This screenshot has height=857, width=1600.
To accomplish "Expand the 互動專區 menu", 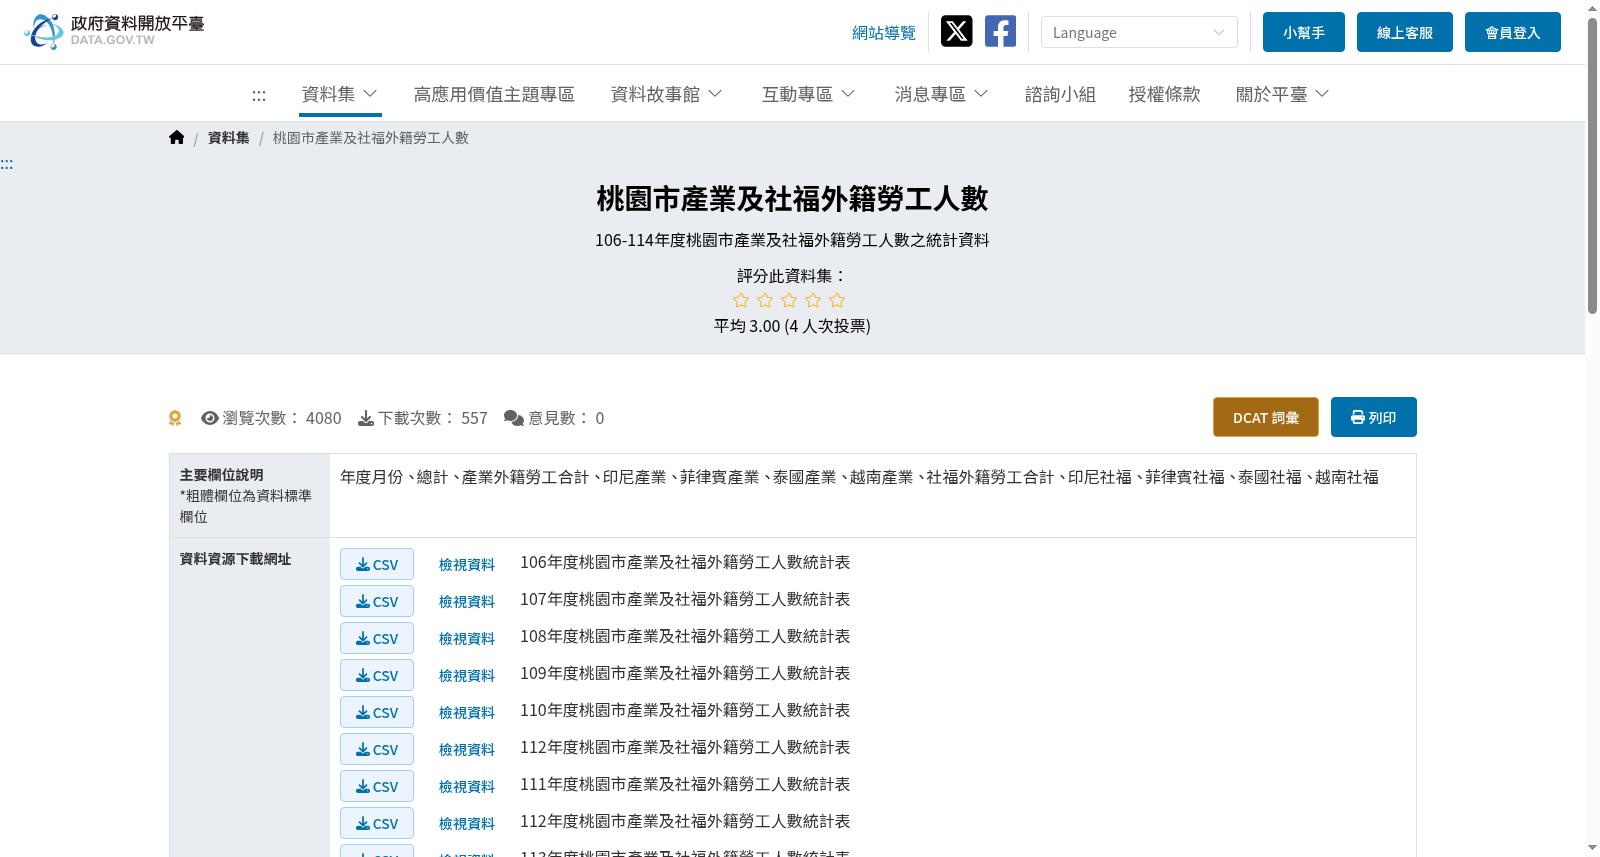I will click(808, 94).
